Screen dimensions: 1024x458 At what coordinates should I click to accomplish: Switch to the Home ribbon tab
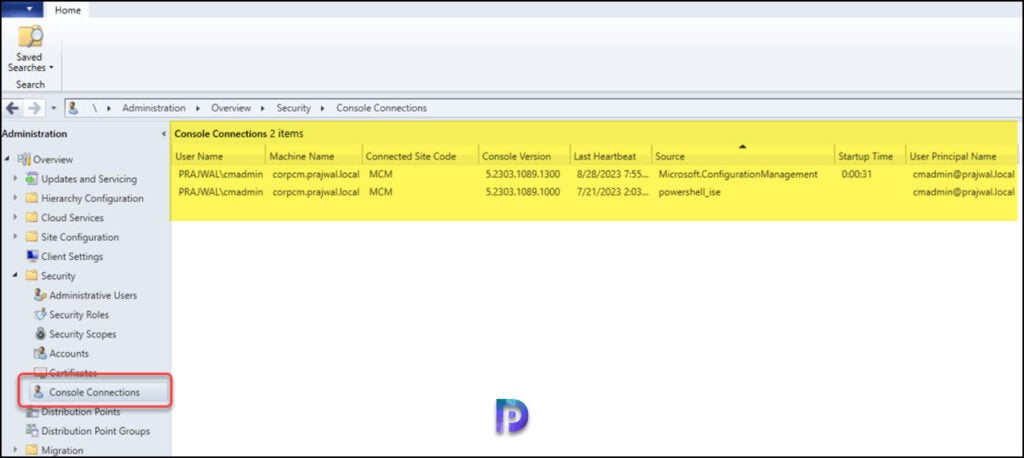click(x=67, y=10)
